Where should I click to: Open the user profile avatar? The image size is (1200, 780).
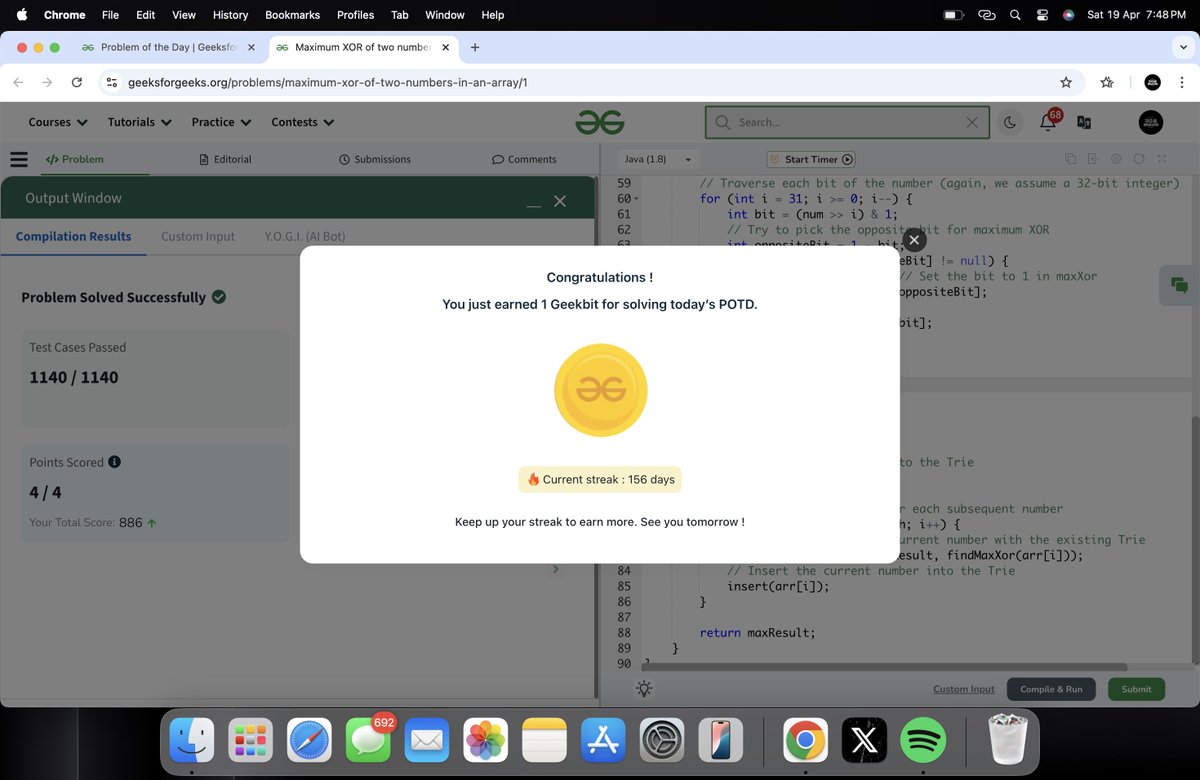click(1151, 122)
